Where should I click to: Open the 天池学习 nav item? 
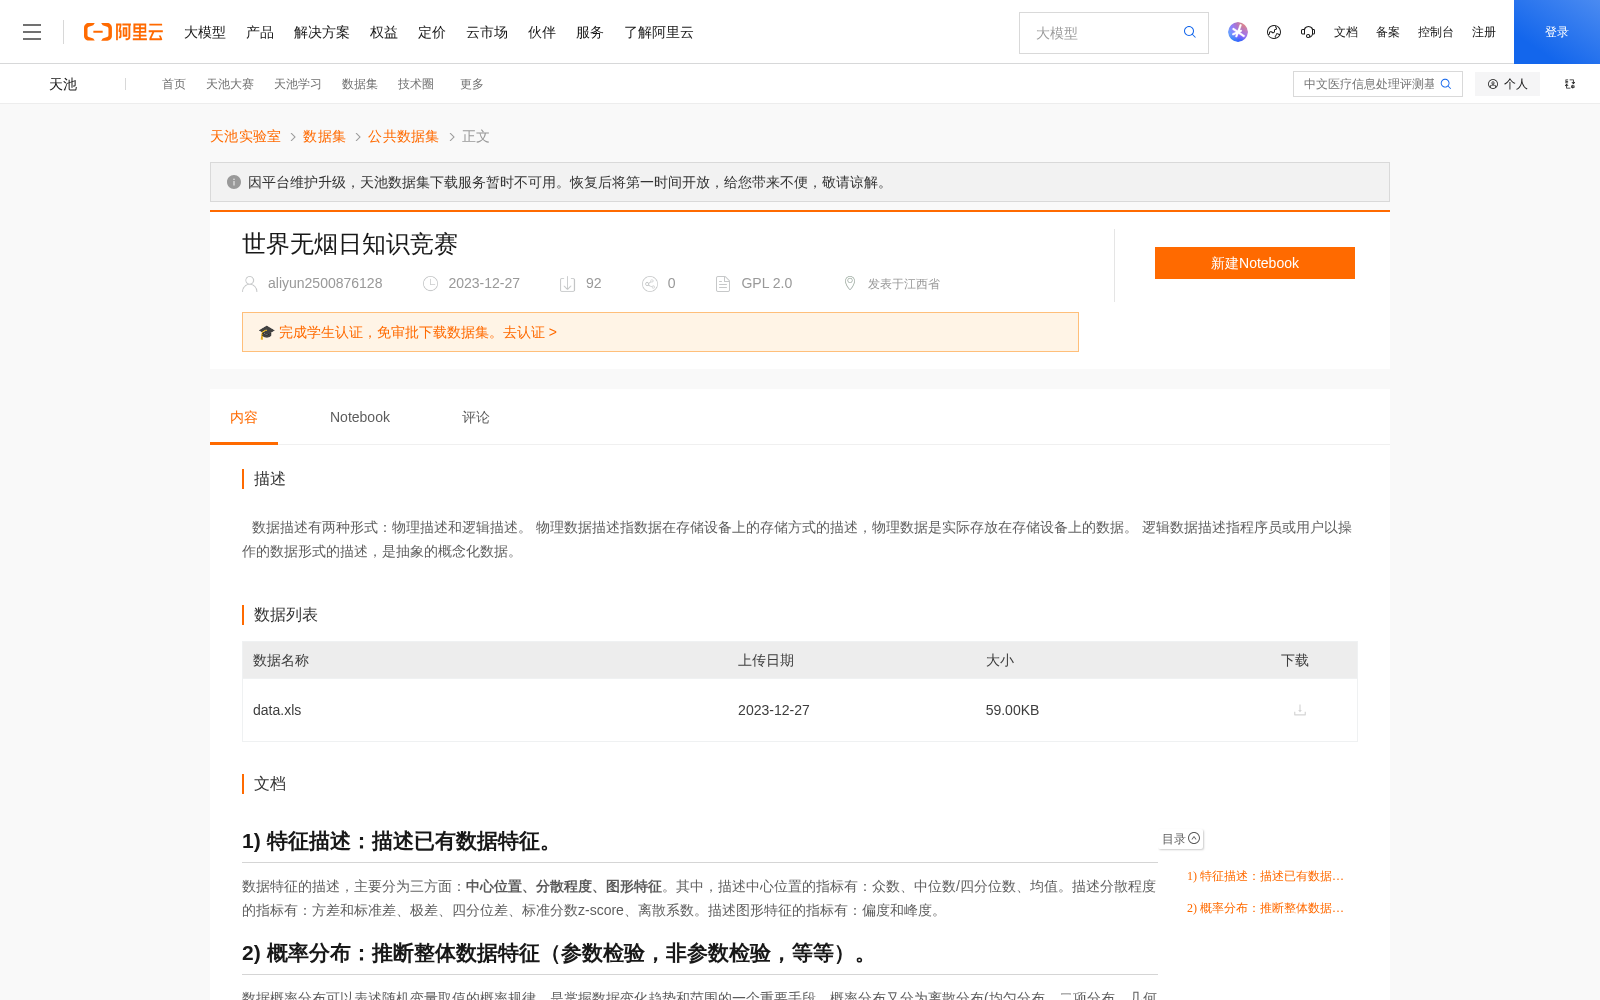[x=298, y=84]
